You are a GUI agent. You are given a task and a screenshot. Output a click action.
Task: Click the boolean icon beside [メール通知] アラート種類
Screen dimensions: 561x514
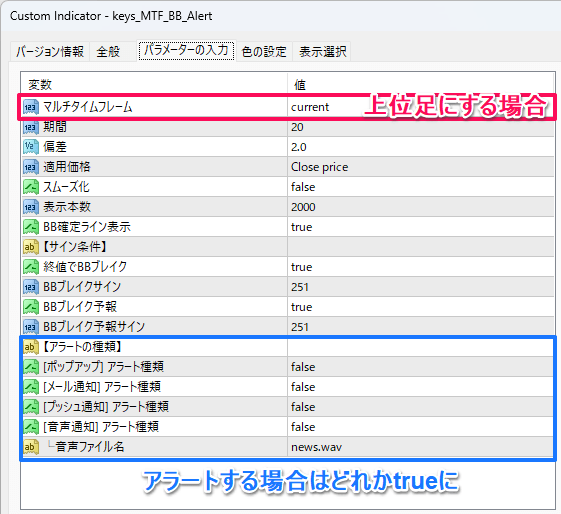pyautogui.click(x=31, y=387)
